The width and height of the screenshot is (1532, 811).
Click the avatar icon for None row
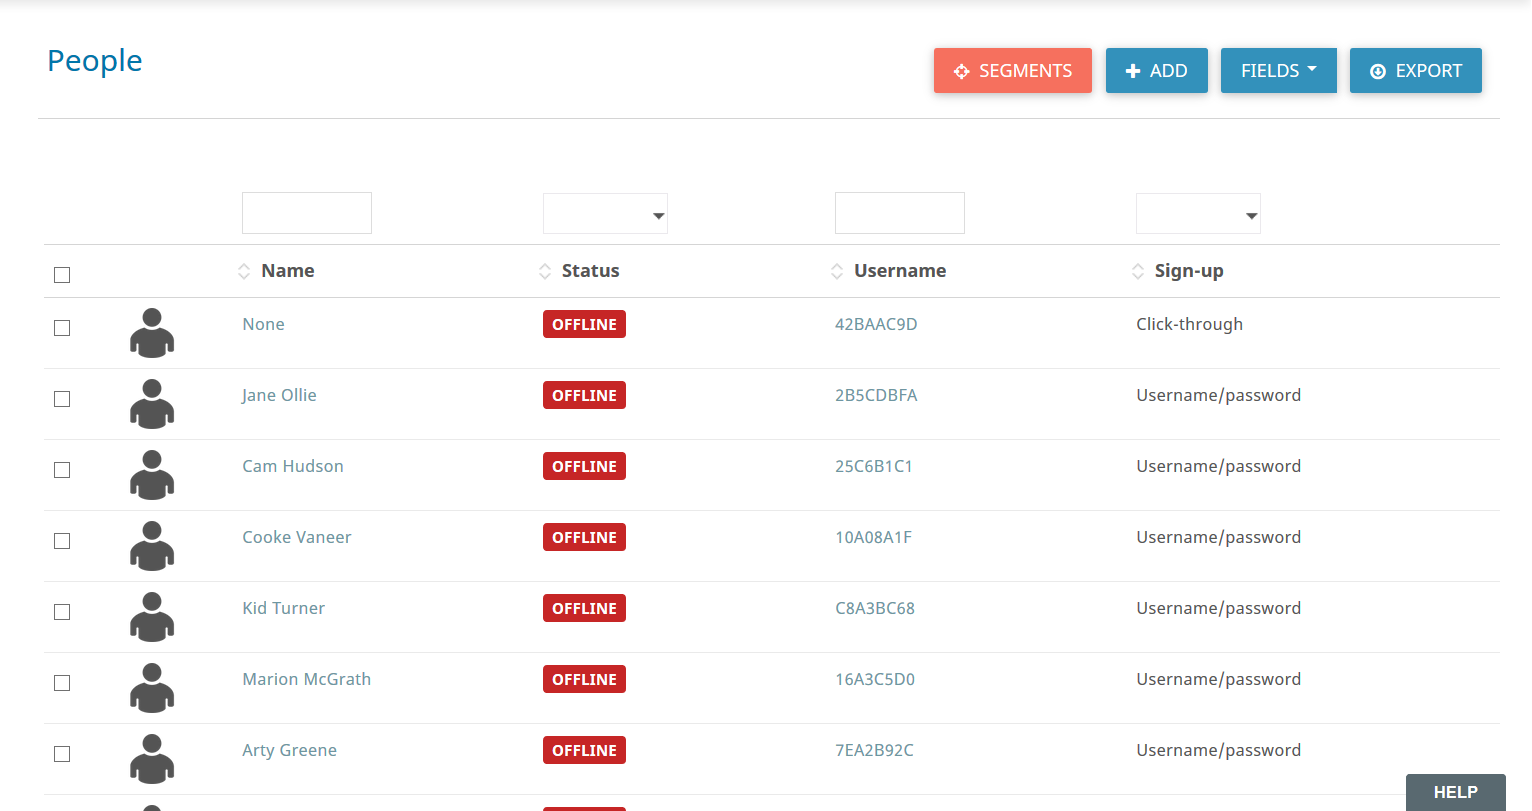pos(152,333)
